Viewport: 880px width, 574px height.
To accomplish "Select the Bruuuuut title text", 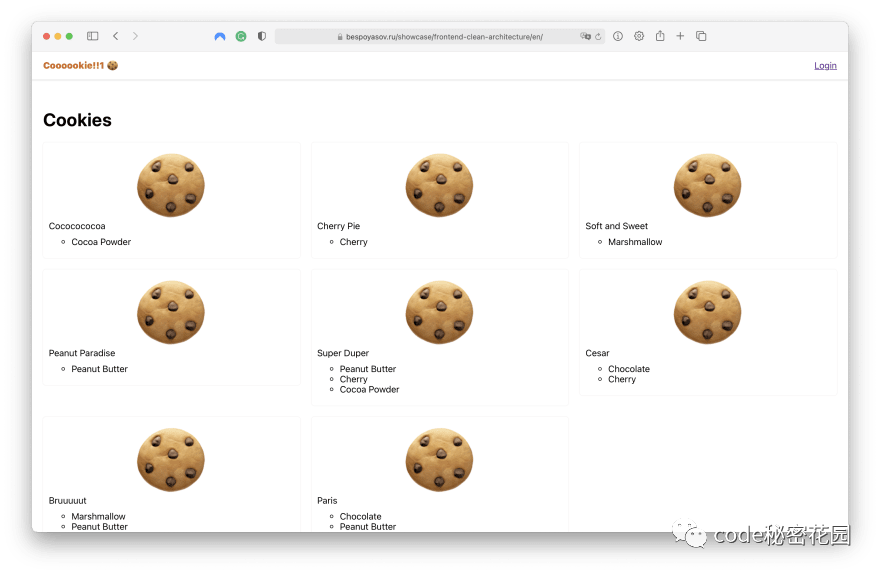I will [x=67, y=500].
